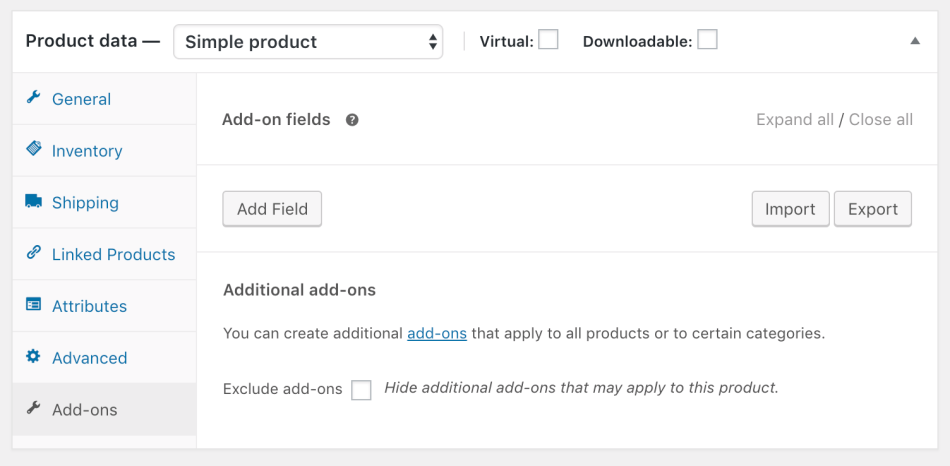This screenshot has width=950, height=466.
Task: Open the Simple product type dropdown
Action: pos(308,42)
